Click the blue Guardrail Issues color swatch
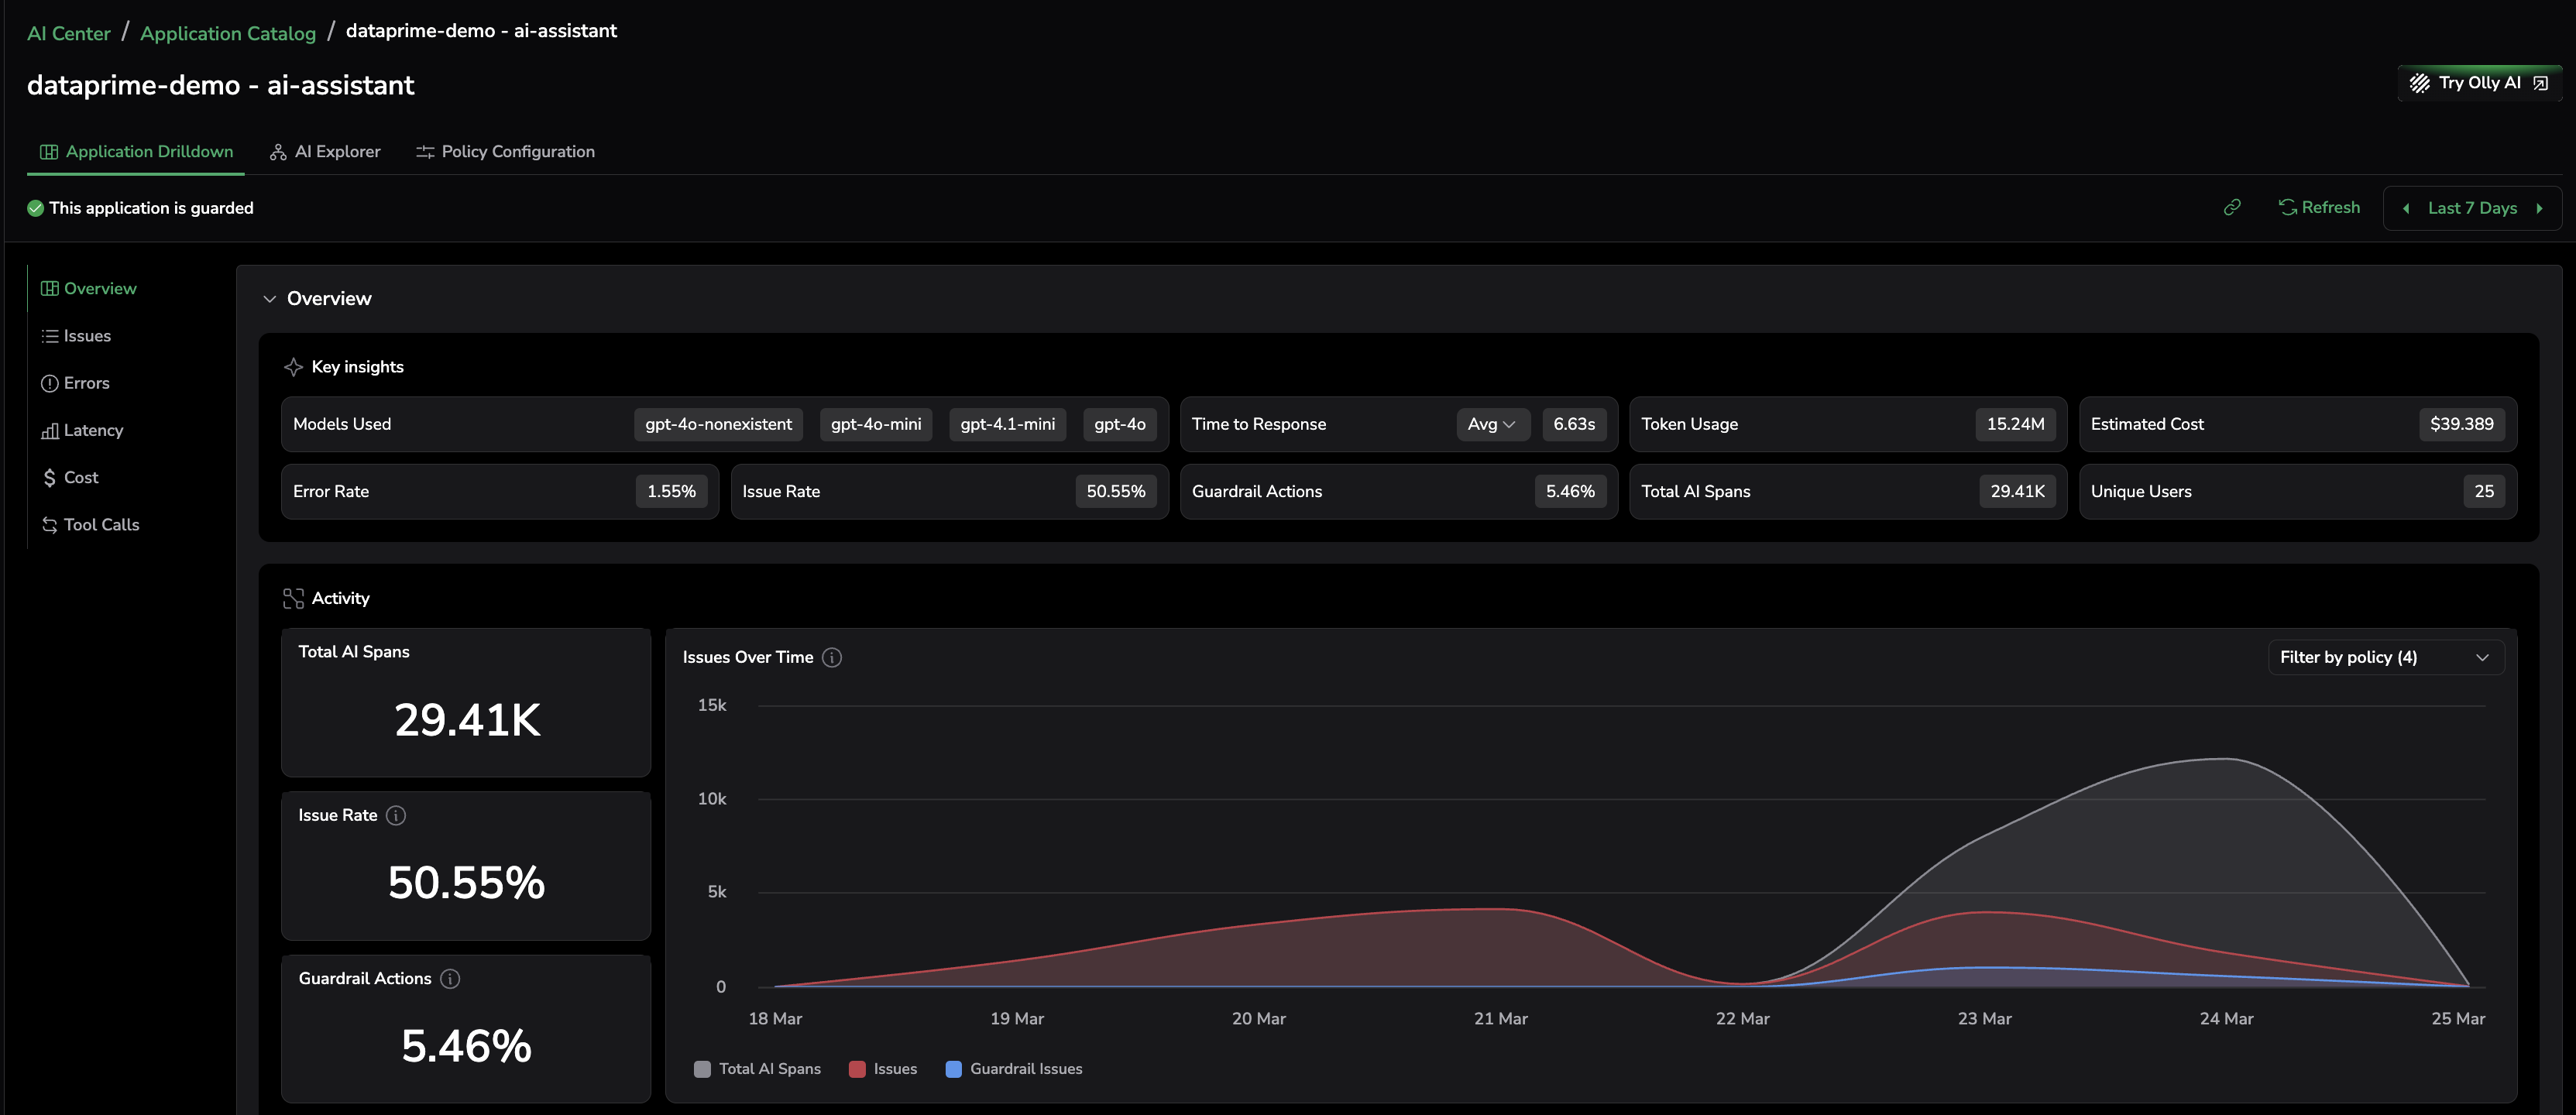The width and height of the screenshot is (2576, 1115). point(953,1068)
